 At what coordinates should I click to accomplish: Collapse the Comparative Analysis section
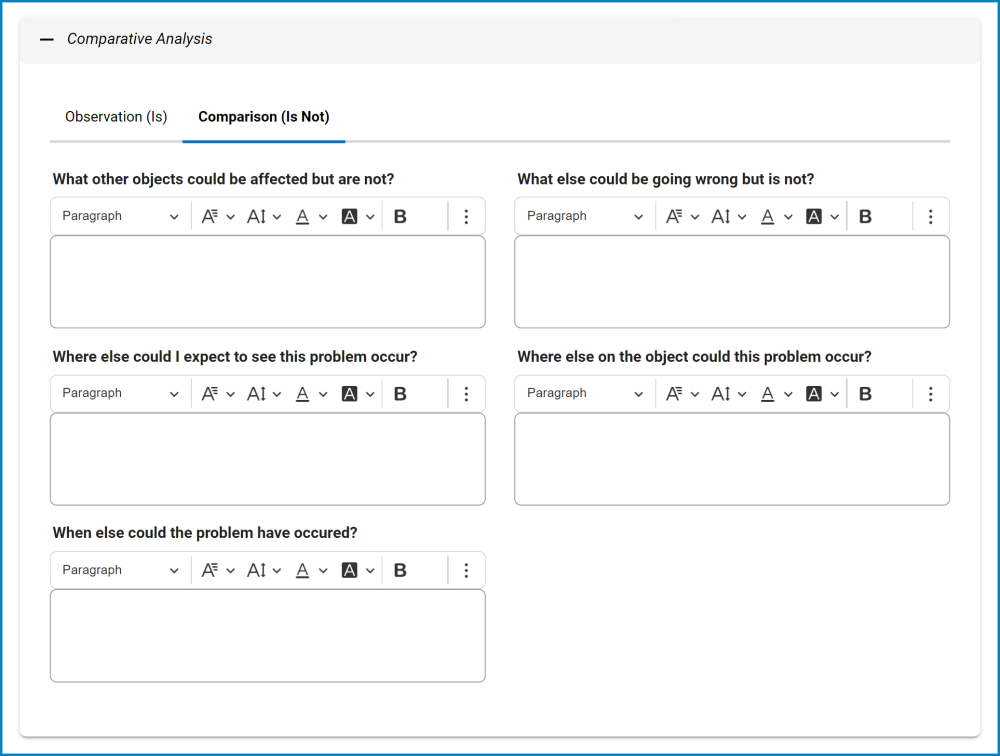(47, 40)
